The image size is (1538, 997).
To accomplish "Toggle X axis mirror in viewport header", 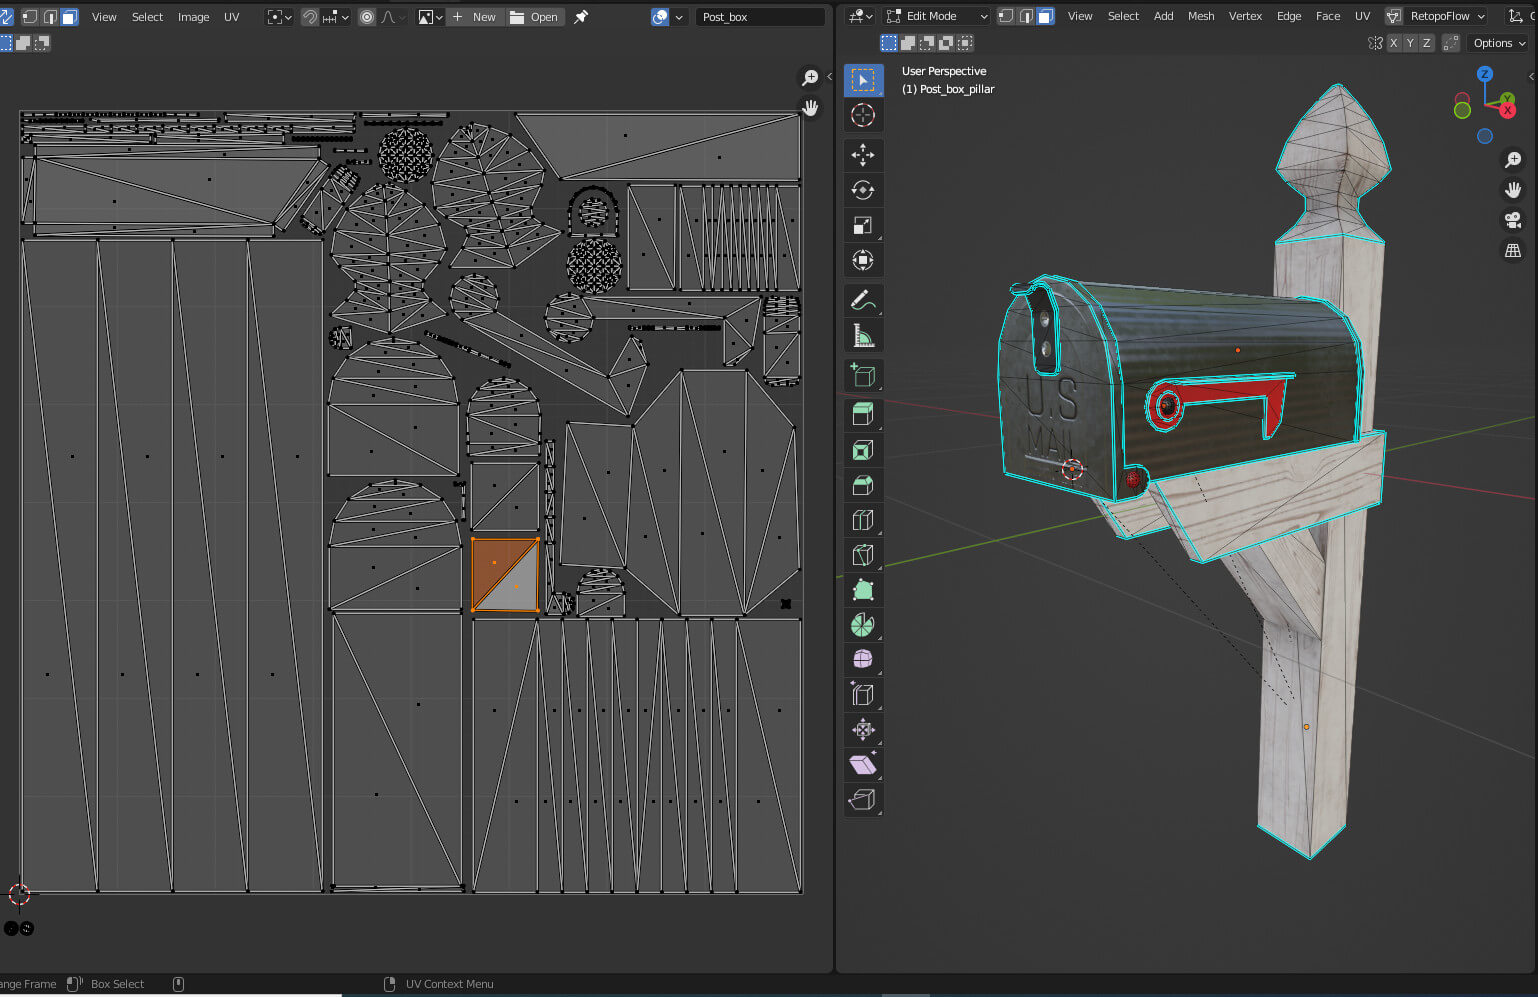I will 1393,43.
